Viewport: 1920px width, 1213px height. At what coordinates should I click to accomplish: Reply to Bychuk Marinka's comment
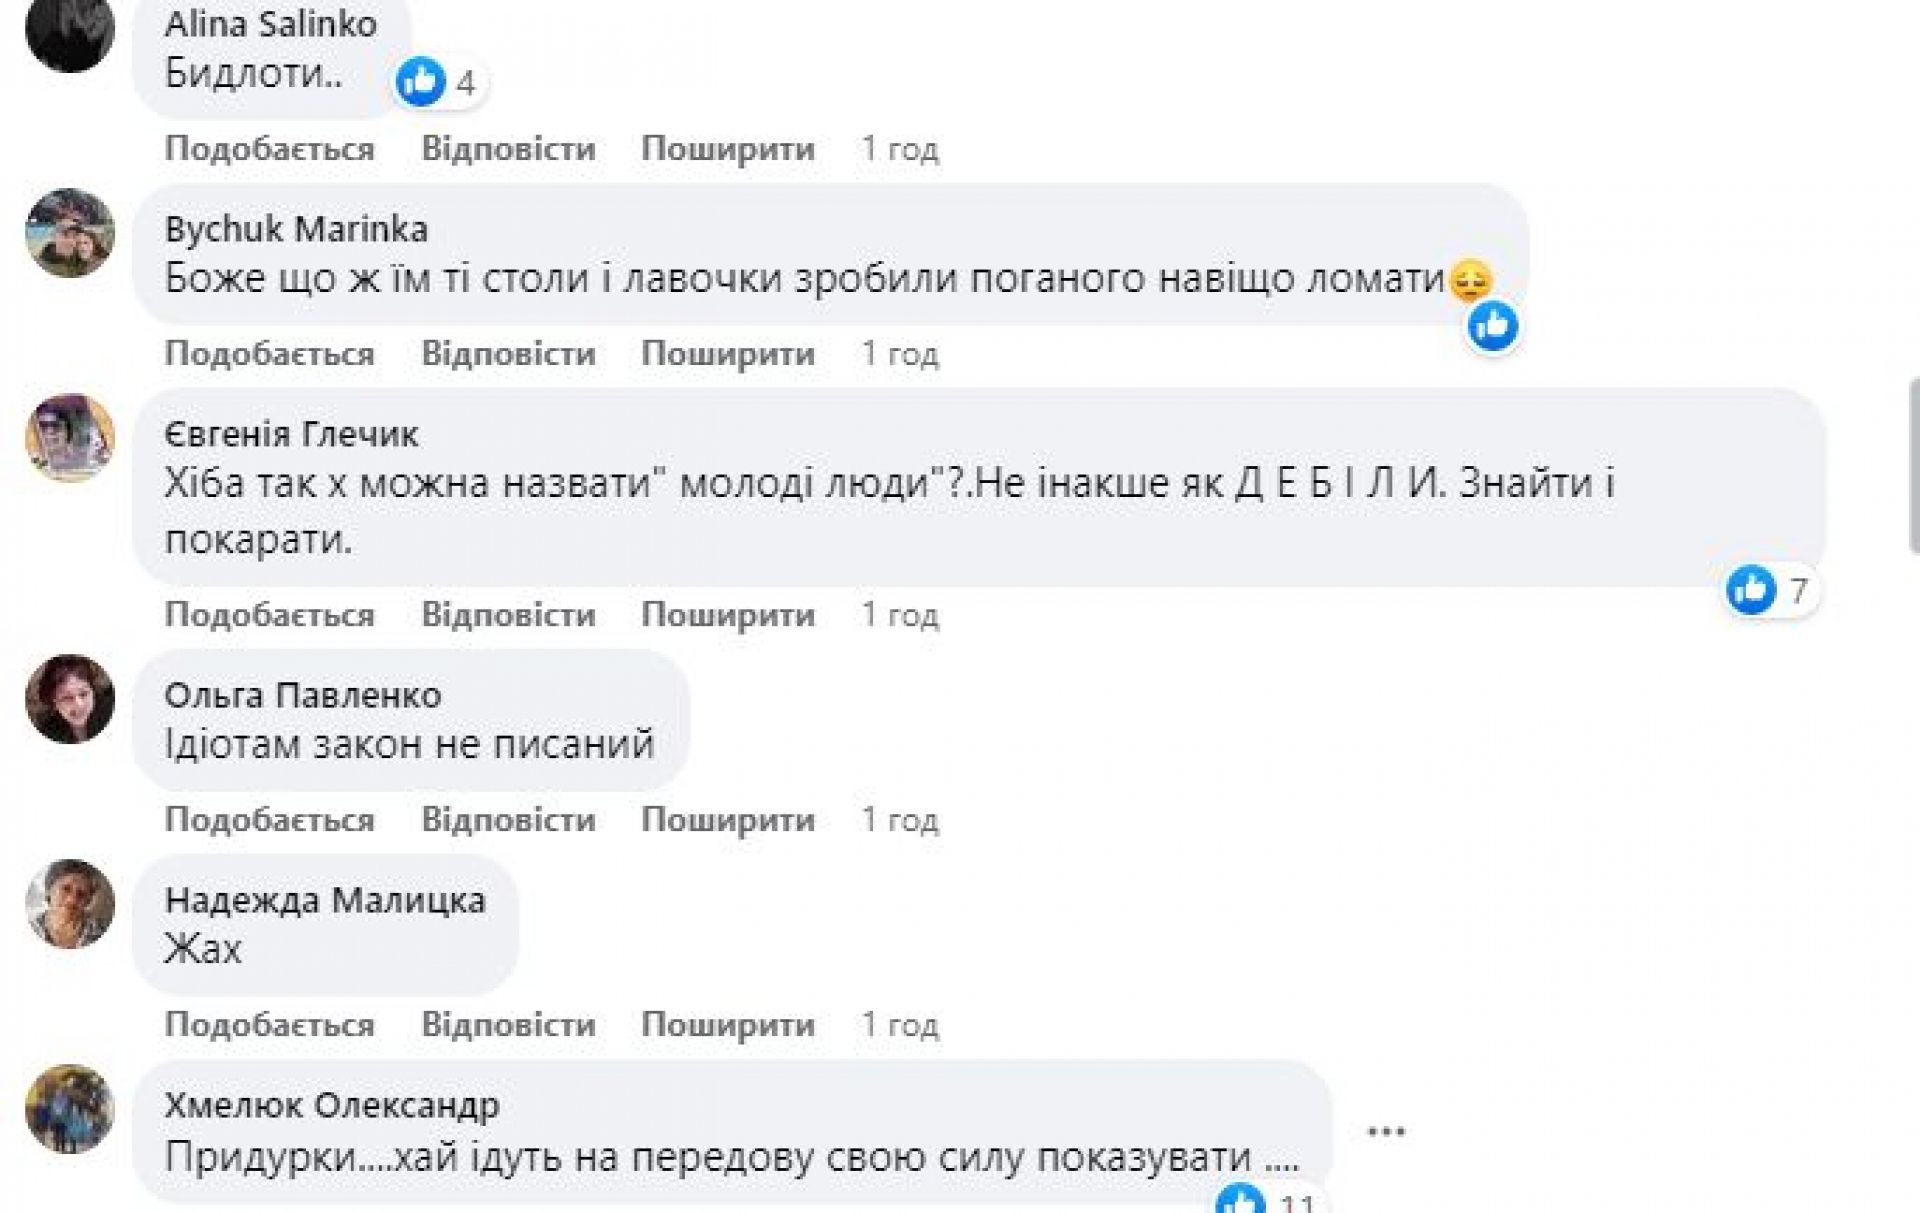click(508, 354)
